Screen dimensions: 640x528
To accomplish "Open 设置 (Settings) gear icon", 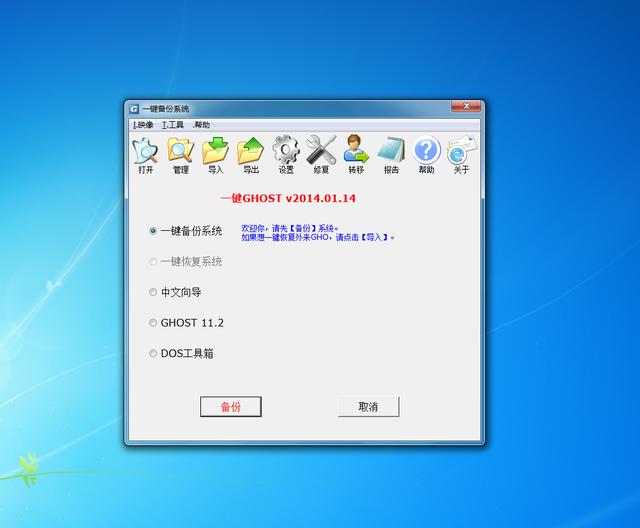I will point(286,152).
